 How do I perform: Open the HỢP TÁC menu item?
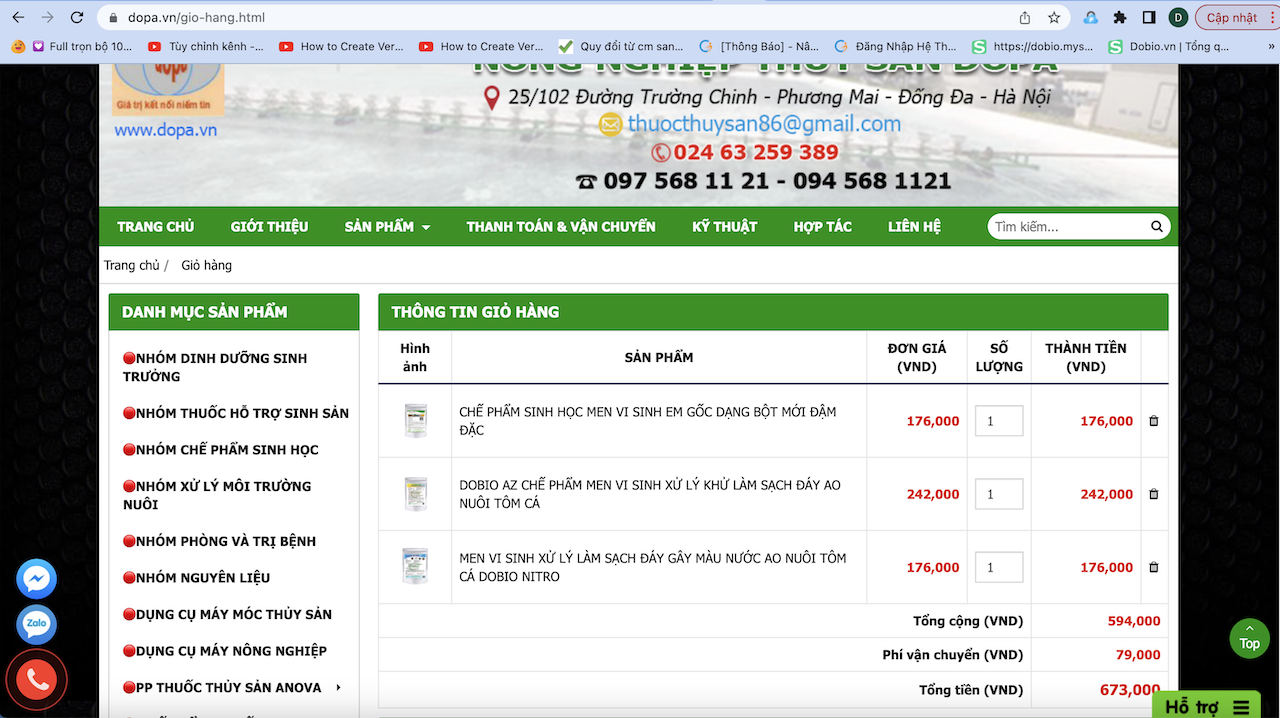click(x=822, y=227)
